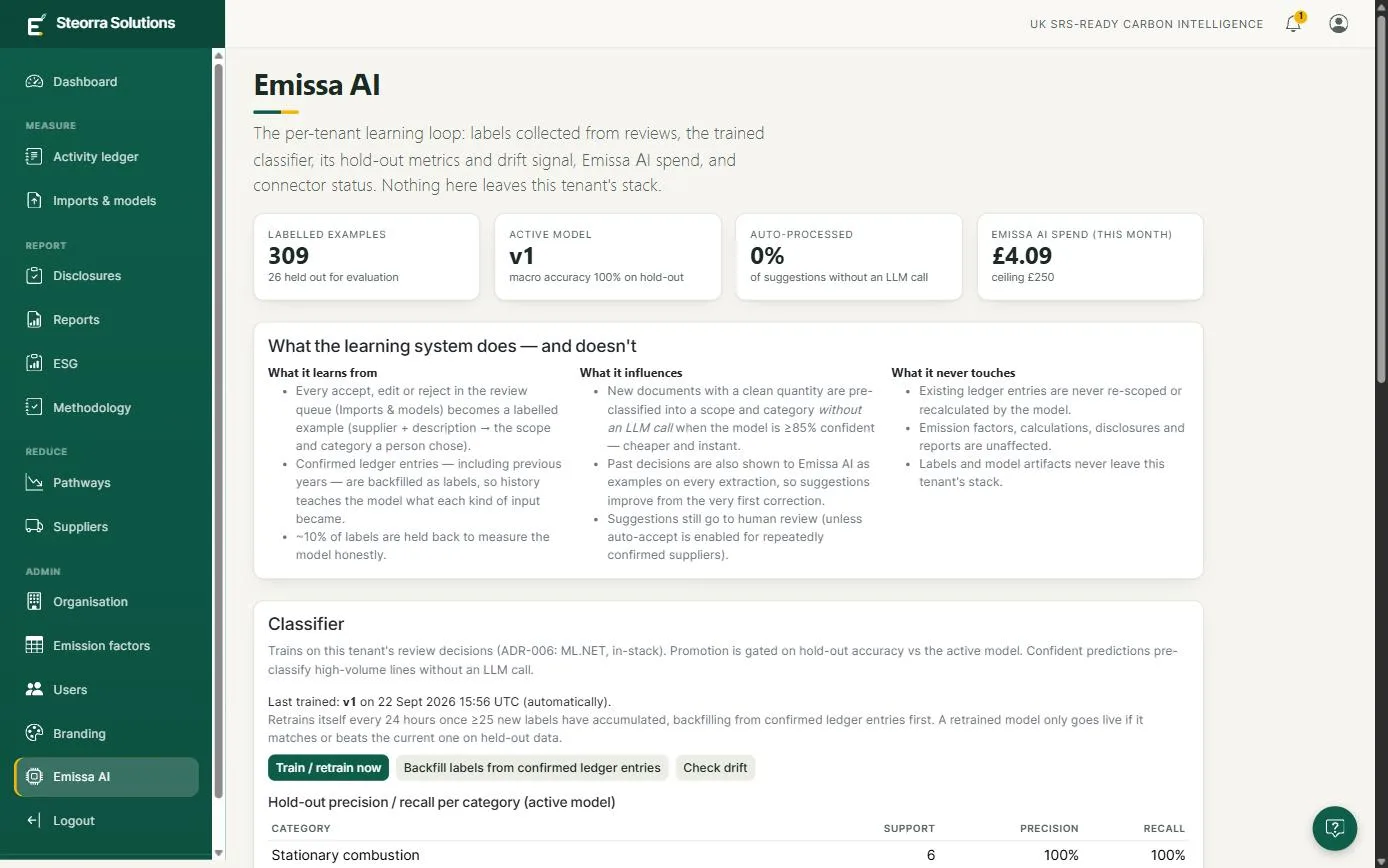Open the Activity ledger menu item
The height and width of the screenshot is (868, 1388).
coord(106,157)
